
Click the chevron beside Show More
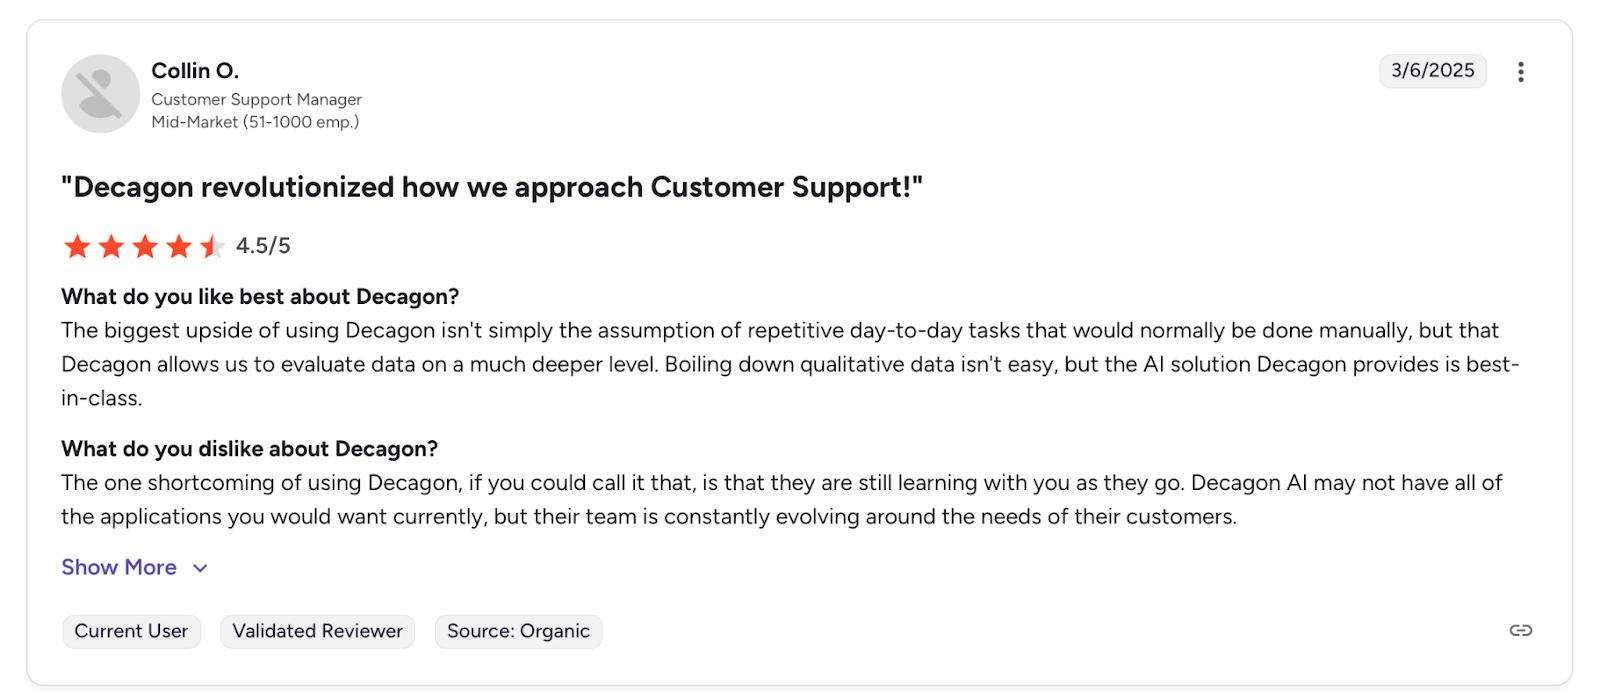click(200, 568)
